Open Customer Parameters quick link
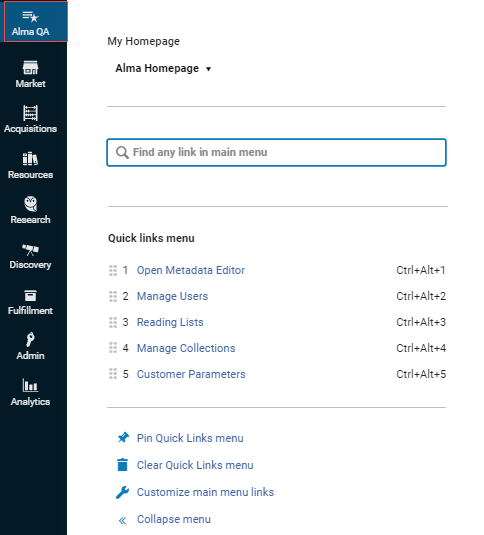Screen dimensions: 484x535 coord(191,374)
